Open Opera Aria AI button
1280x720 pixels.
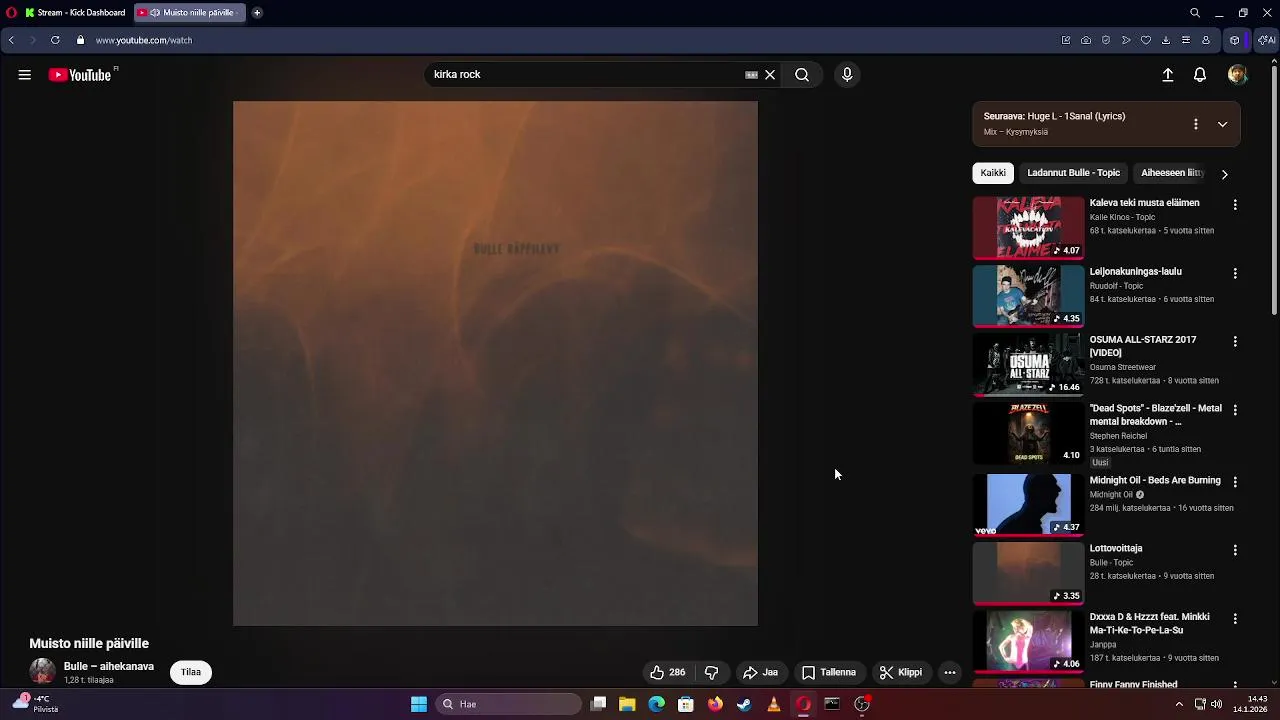click(x=1266, y=40)
